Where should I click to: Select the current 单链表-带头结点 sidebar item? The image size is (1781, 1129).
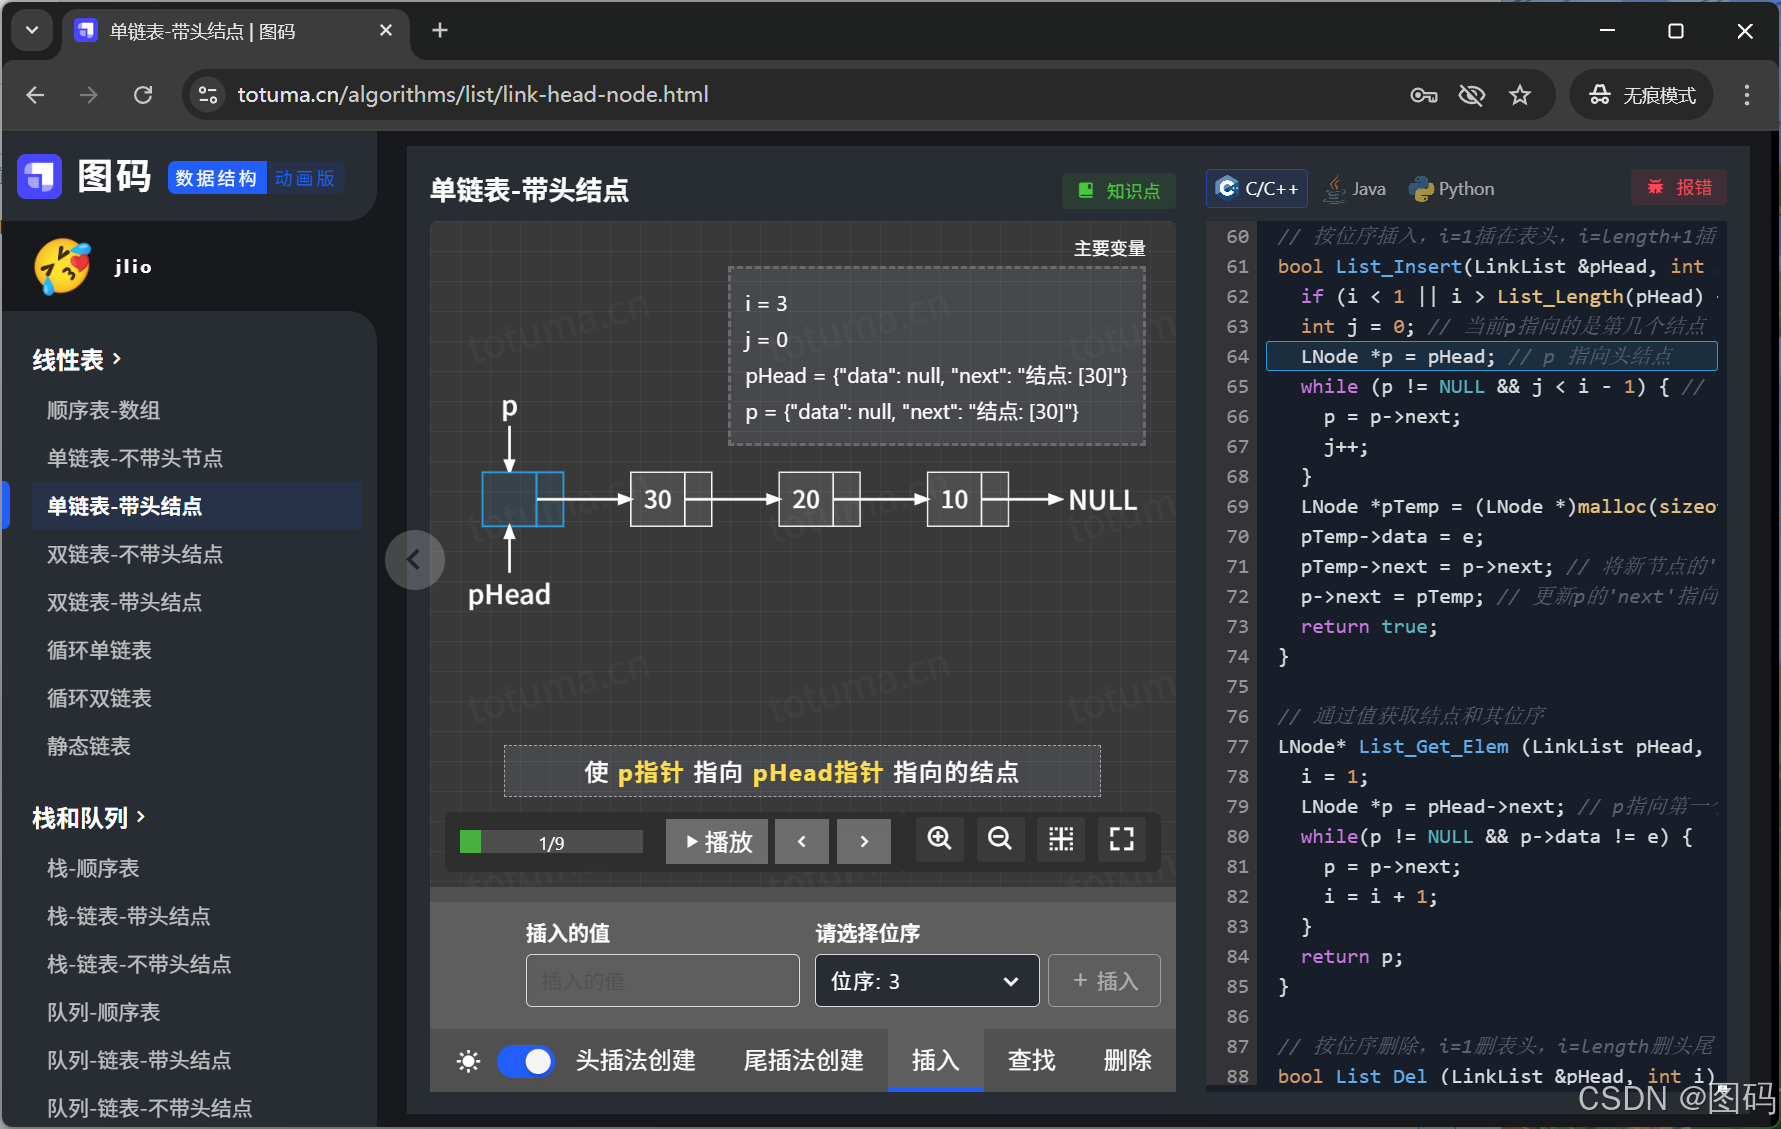coord(197,506)
